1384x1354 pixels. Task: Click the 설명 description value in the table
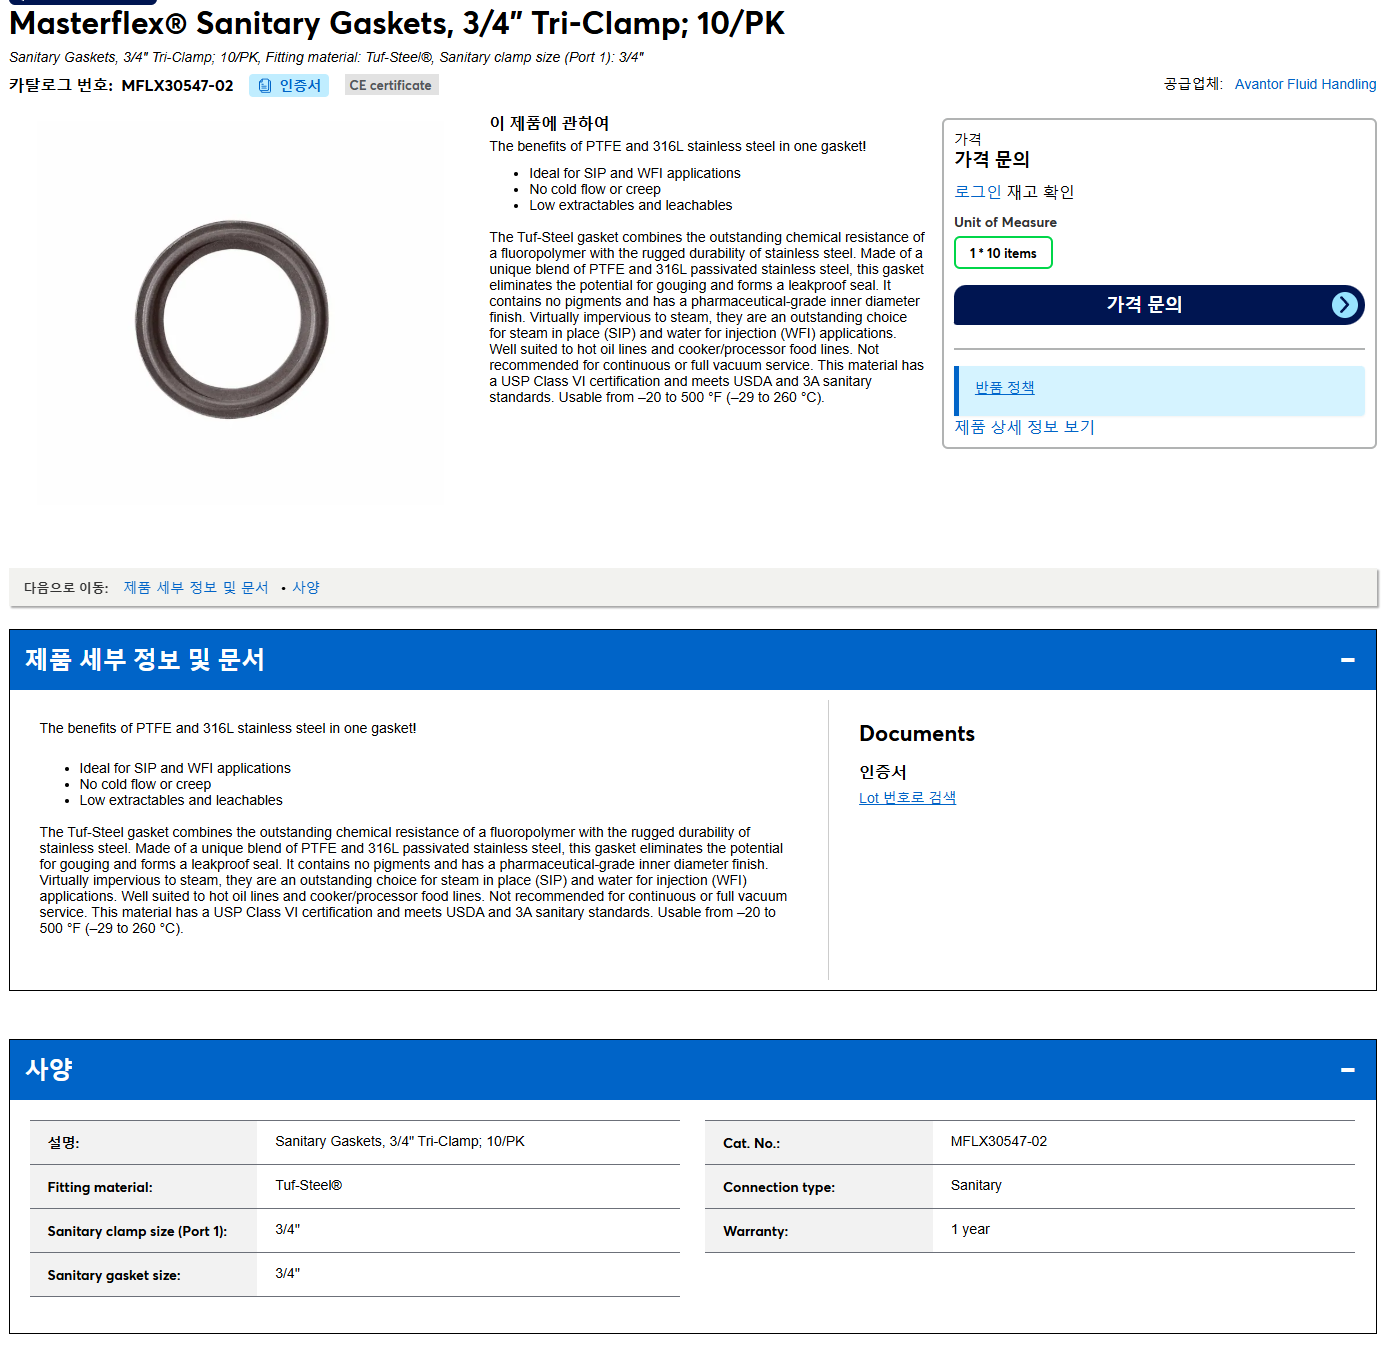400,1142
